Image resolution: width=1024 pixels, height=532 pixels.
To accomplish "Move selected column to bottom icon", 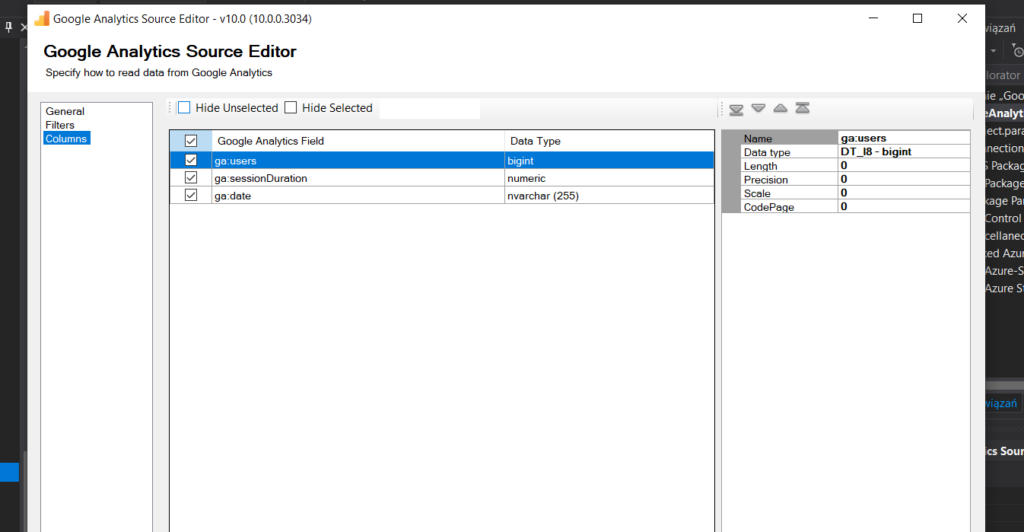I will pos(736,109).
